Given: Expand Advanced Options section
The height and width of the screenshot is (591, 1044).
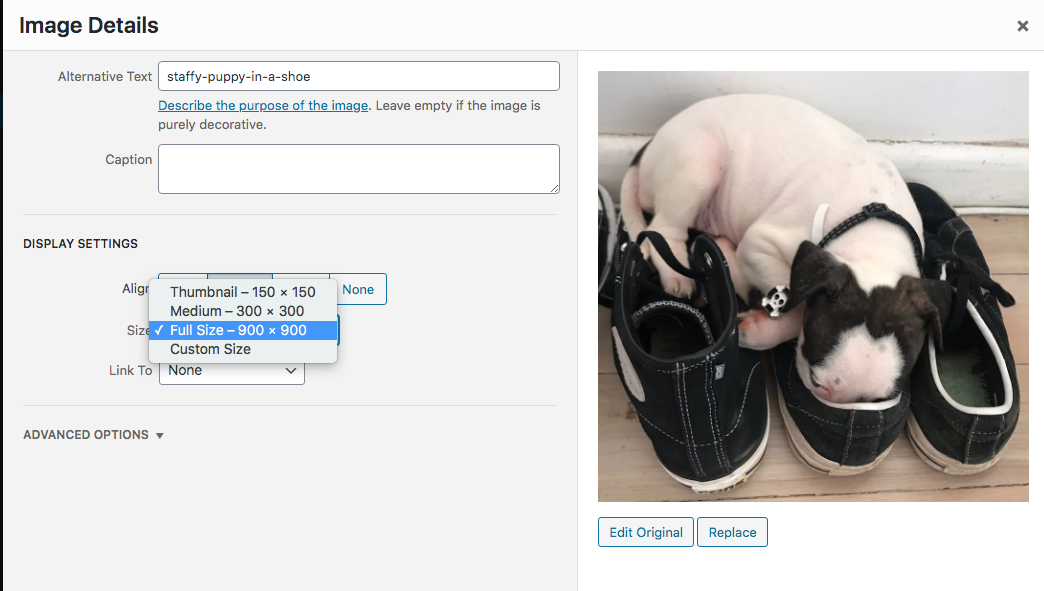Looking at the screenshot, I should pyautogui.click(x=93, y=435).
